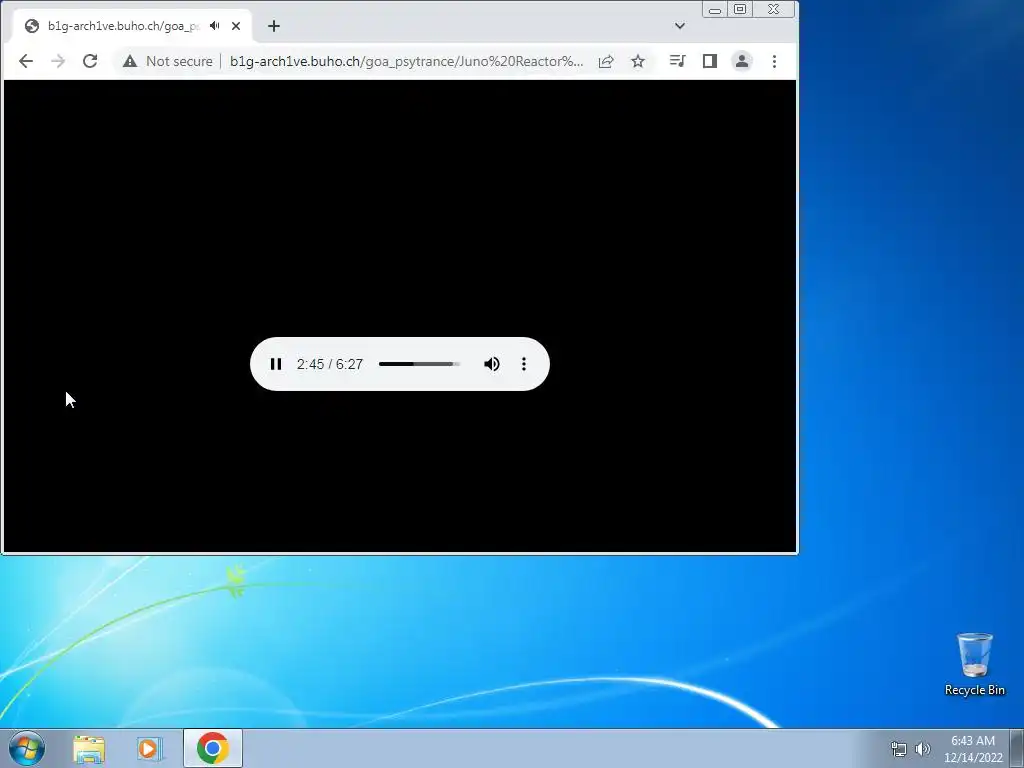Open the media controls button
The width and height of the screenshot is (1024, 768).
[678, 61]
